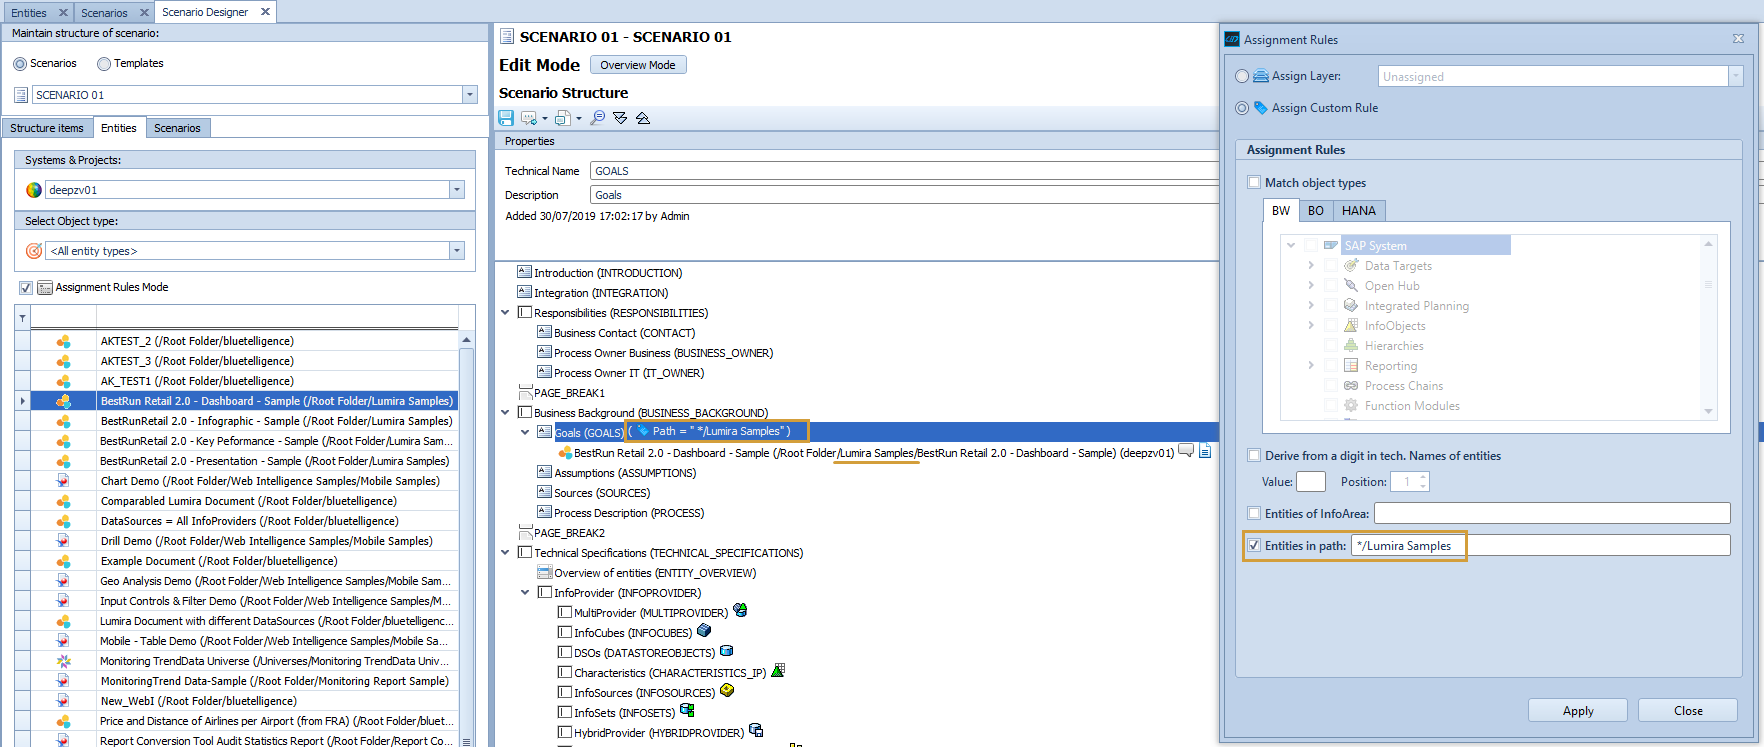Enable the Match object types checkbox
Screen dimensions: 1764x747
point(1254,182)
